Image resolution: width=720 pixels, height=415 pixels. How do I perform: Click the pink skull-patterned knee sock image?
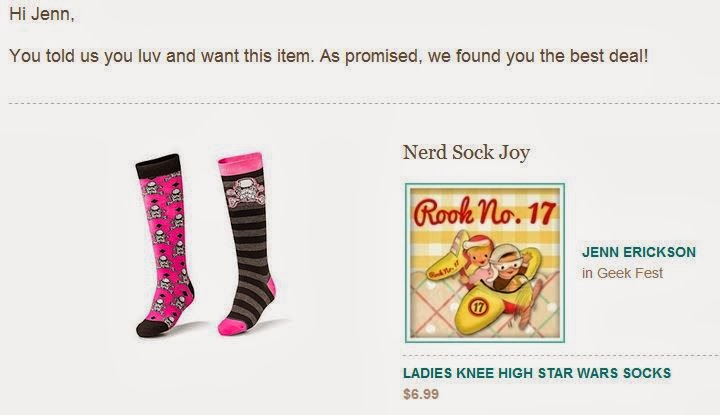point(165,246)
